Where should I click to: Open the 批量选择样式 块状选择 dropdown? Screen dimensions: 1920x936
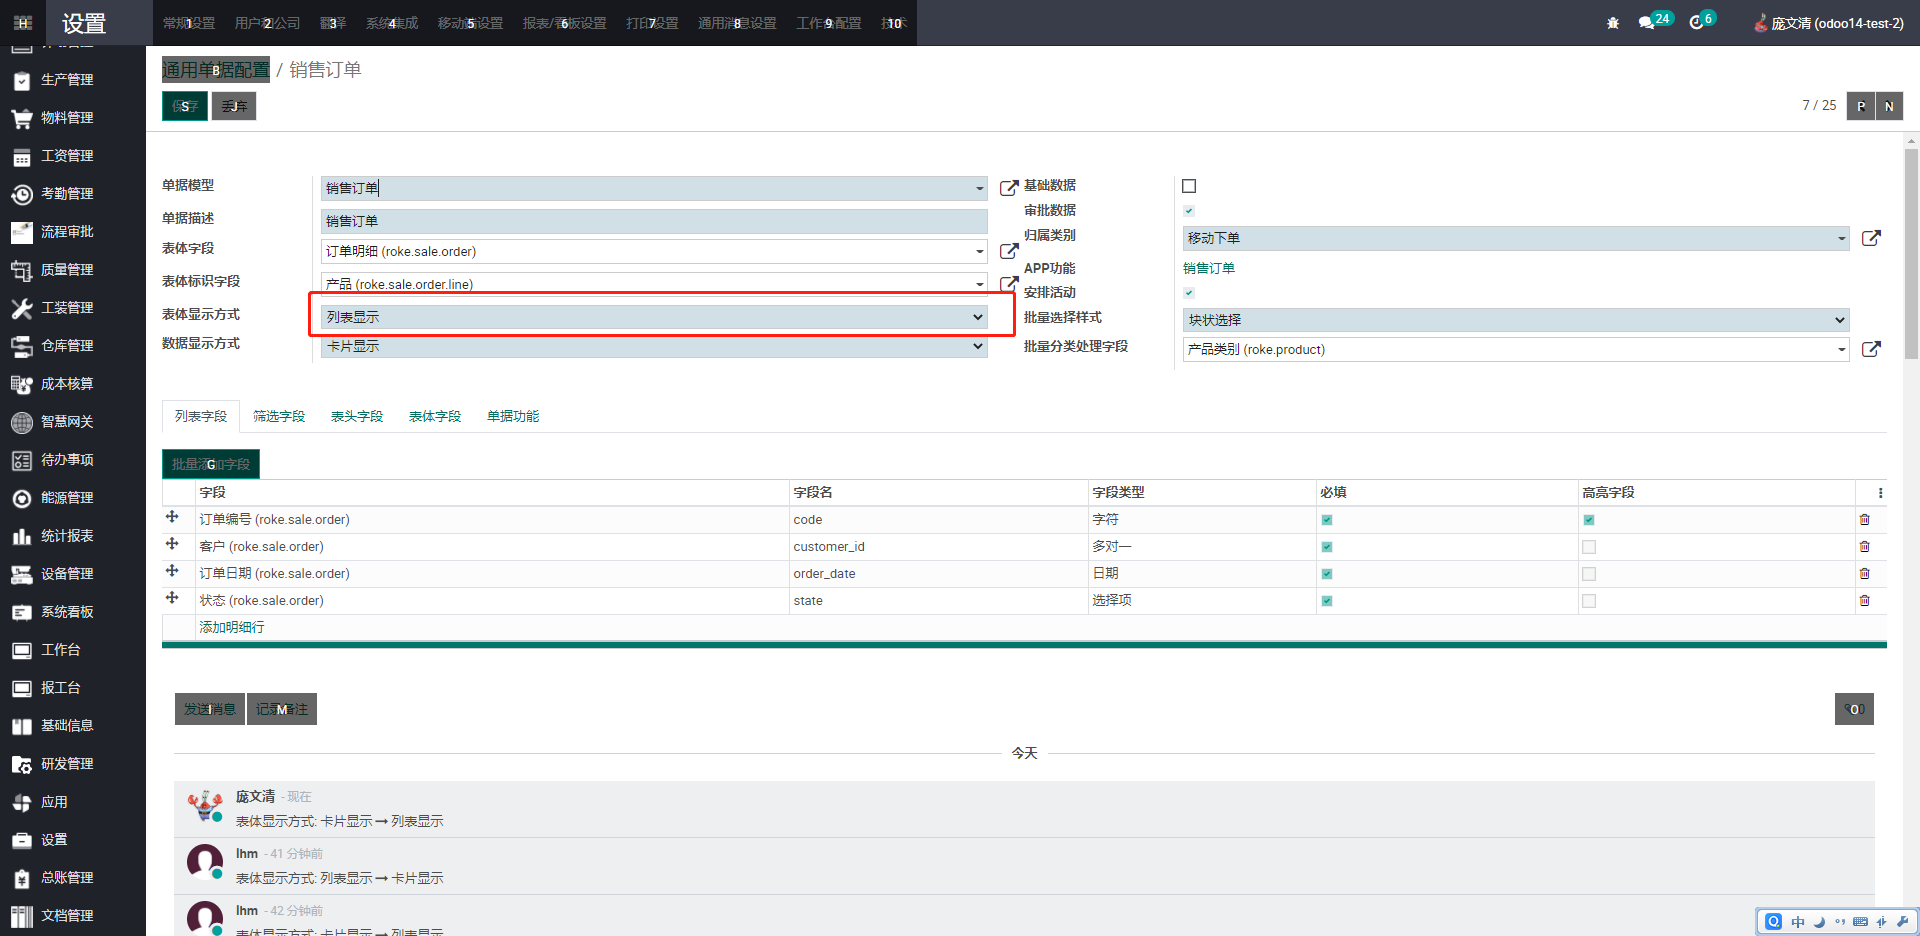(1515, 320)
